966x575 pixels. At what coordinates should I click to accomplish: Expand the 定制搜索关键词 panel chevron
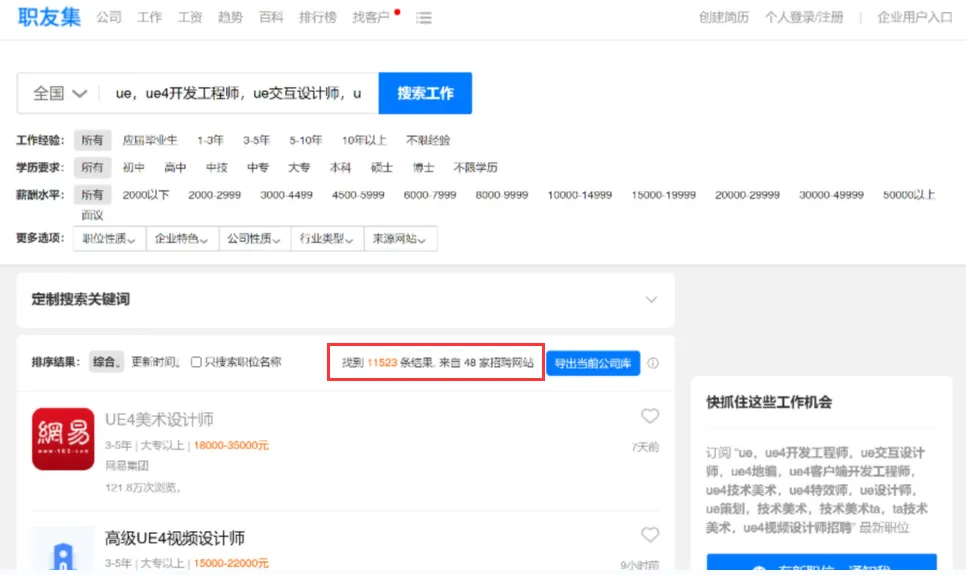[x=651, y=300]
